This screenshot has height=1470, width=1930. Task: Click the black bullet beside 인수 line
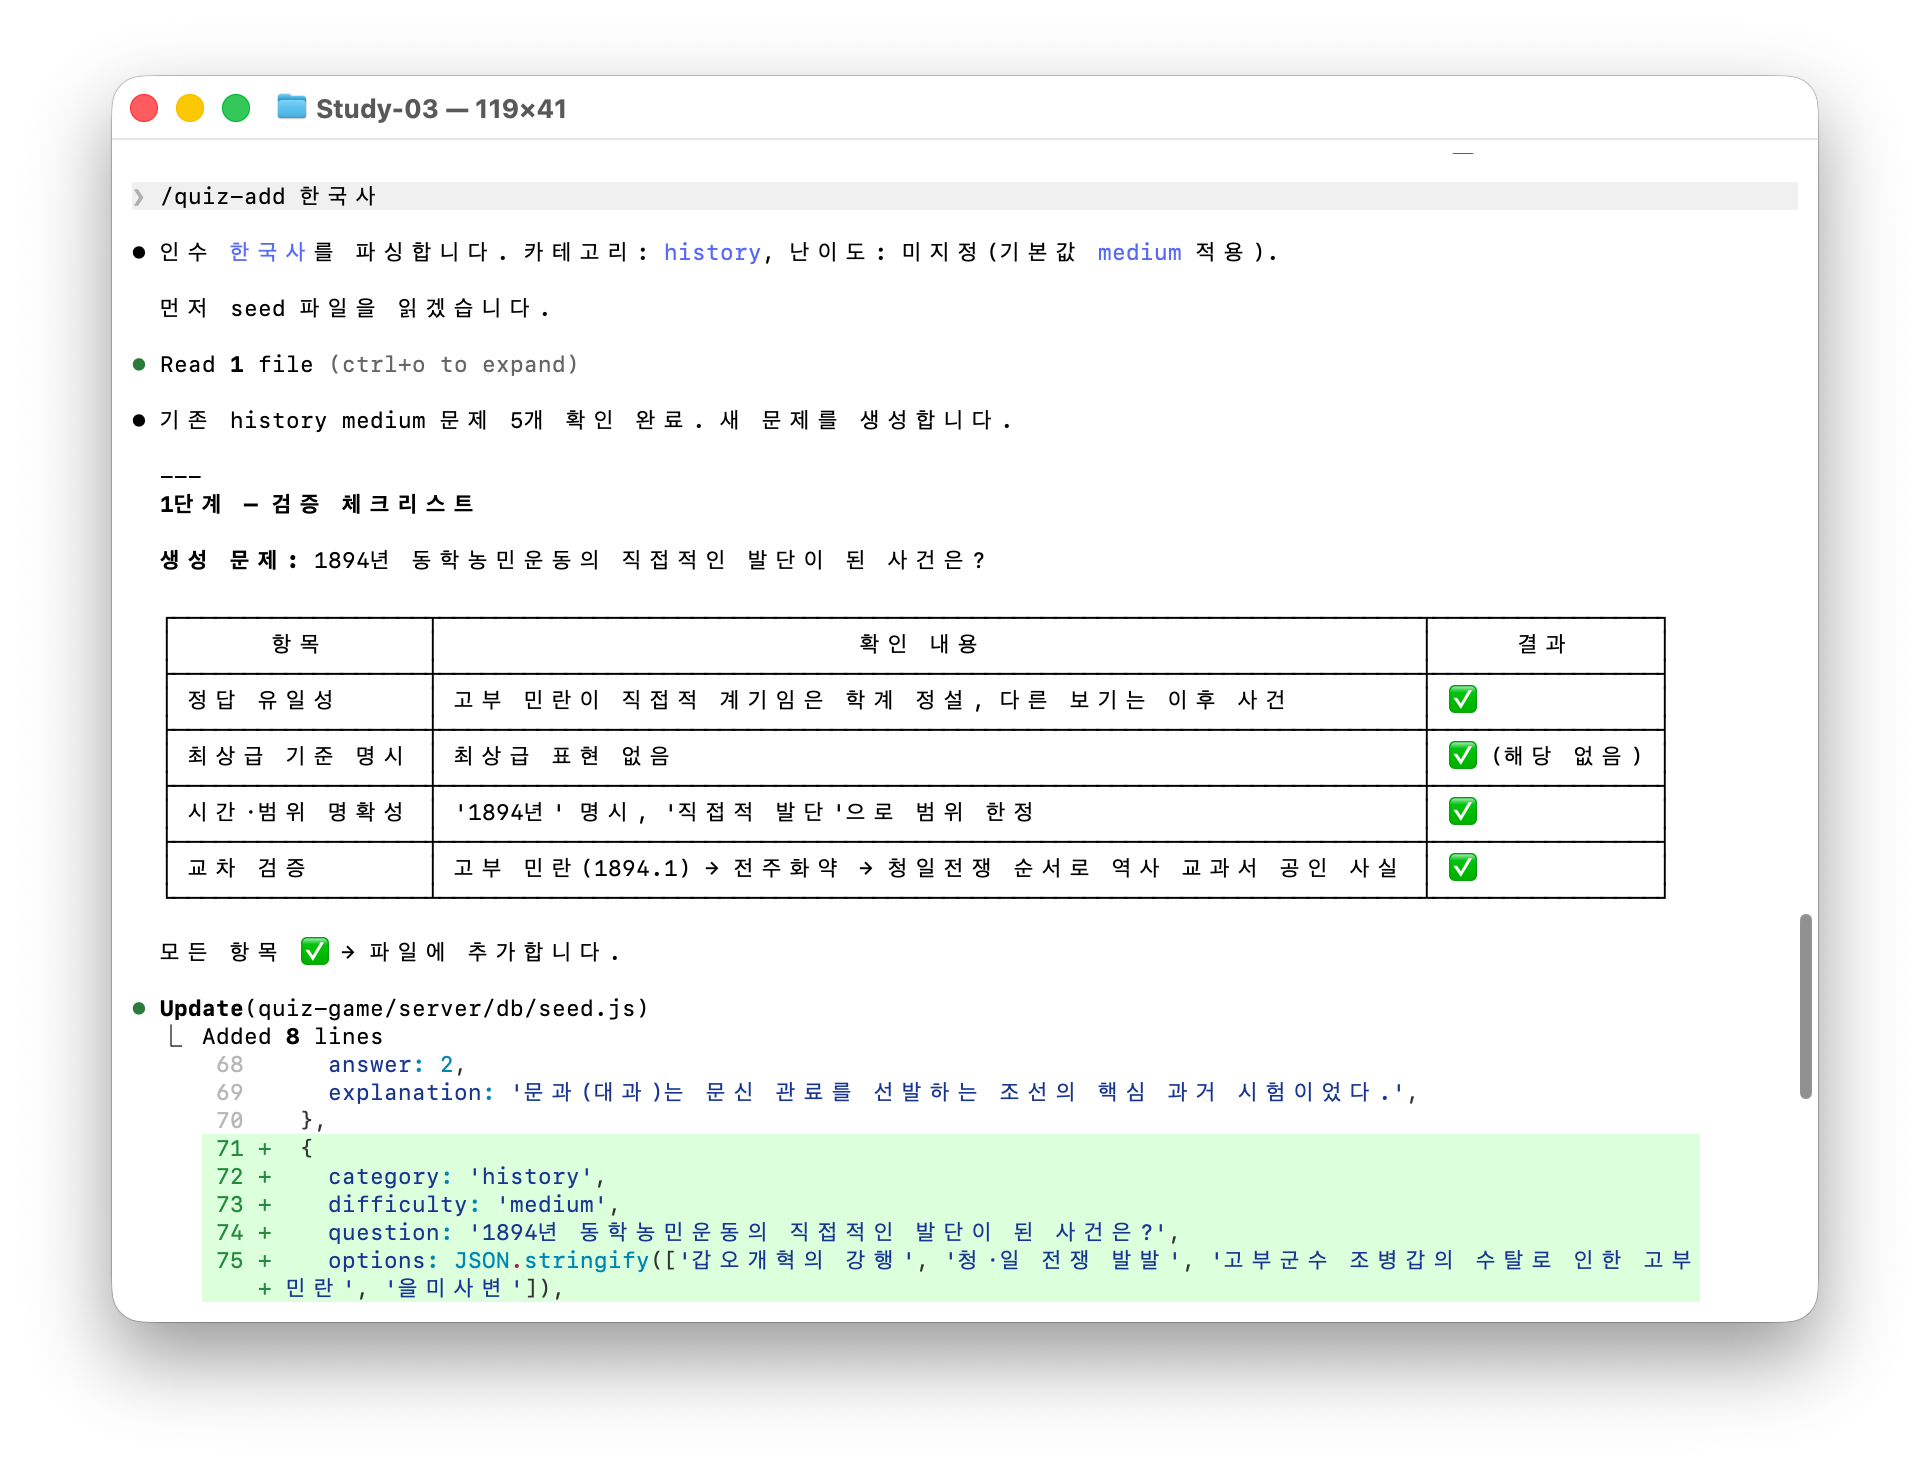click(x=139, y=253)
